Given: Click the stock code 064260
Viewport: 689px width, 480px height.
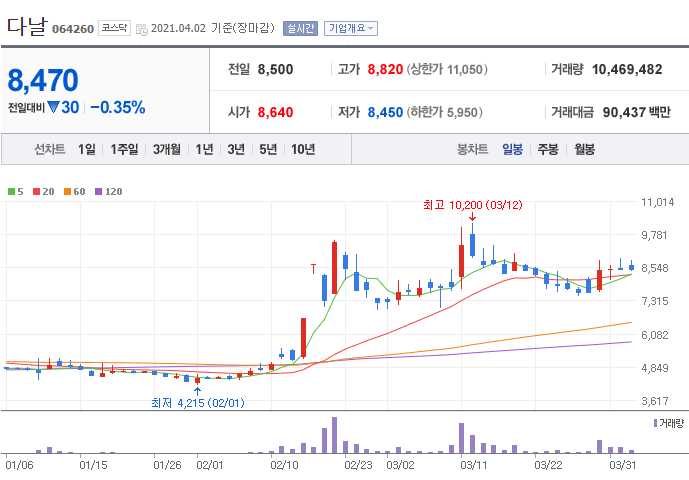Looking at the screenshot, I should (73, 29).
